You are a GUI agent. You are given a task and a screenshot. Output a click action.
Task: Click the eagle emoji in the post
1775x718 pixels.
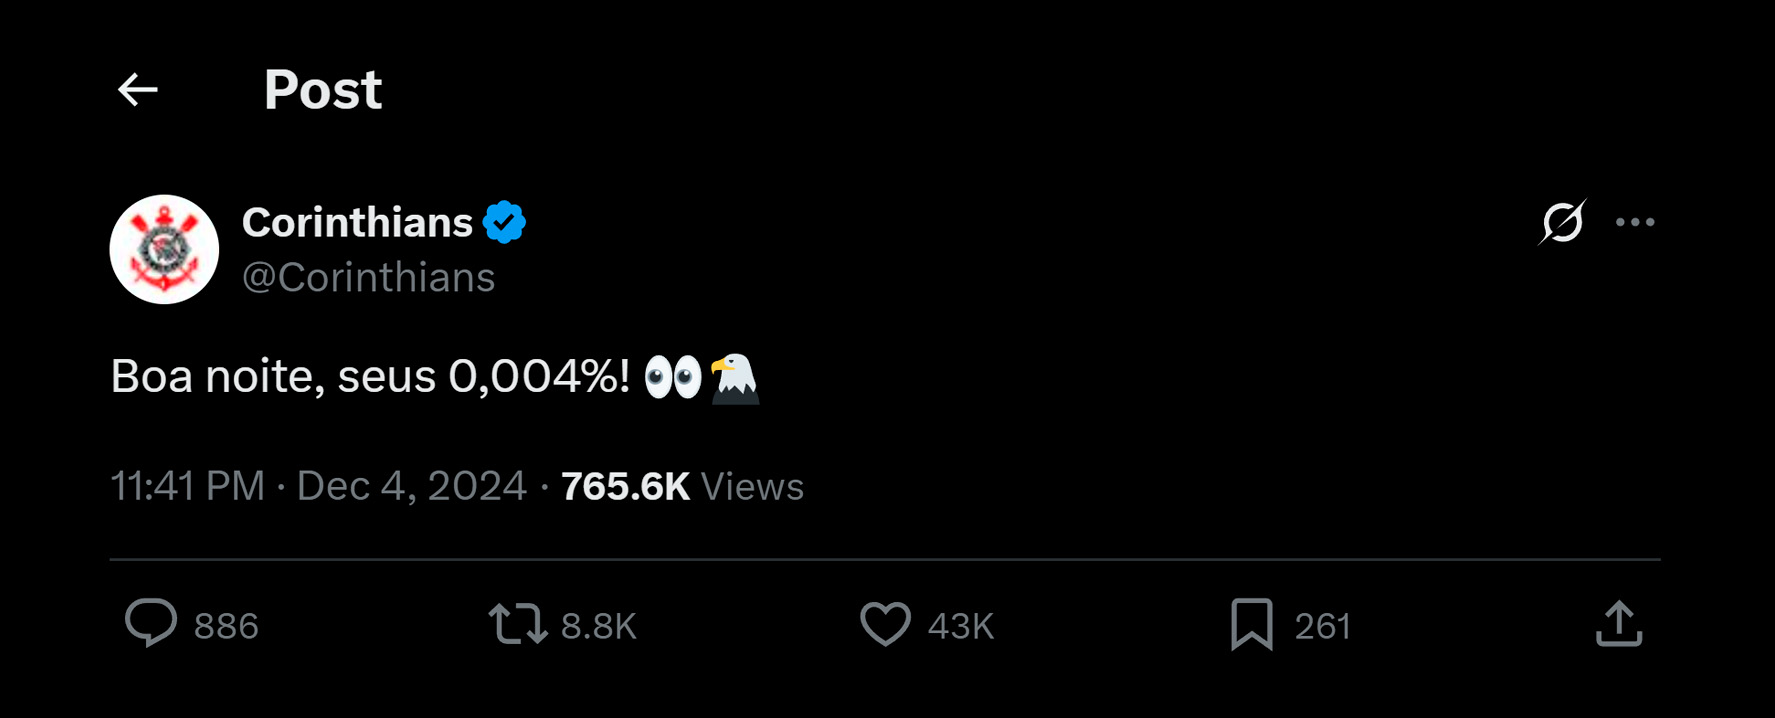(x=735, y=379)
